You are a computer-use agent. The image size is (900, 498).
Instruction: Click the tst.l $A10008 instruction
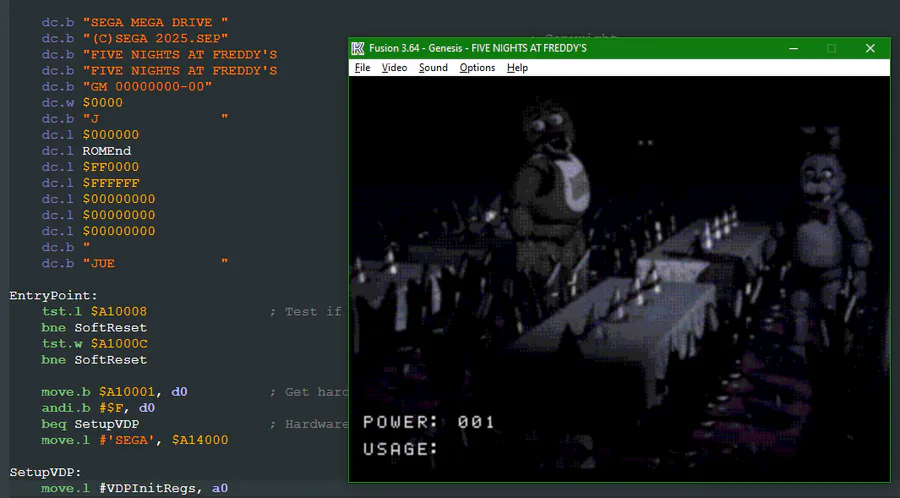click(94, 312)
